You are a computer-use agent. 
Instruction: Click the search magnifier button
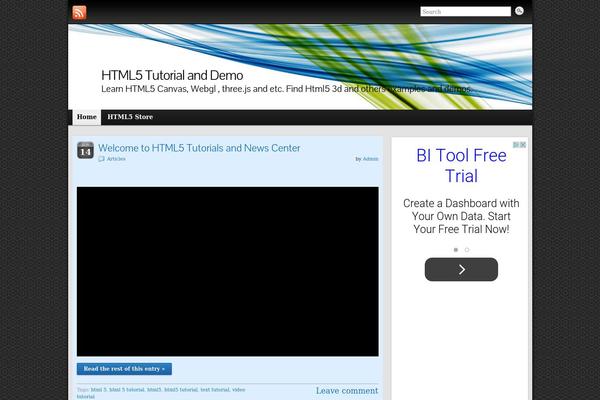[x=519, y=11]
